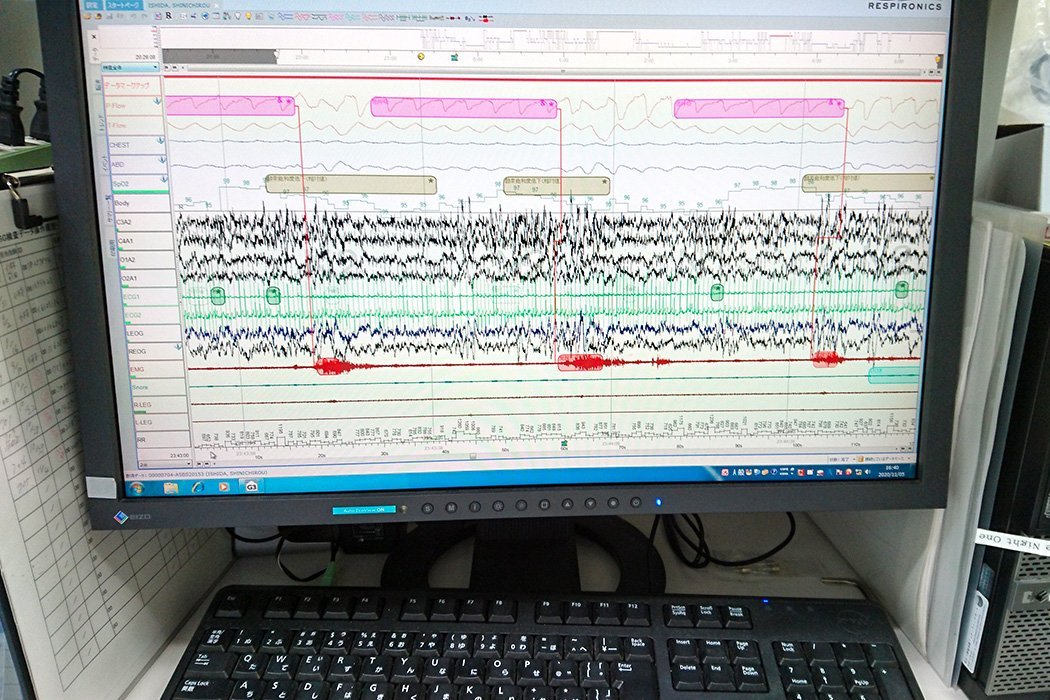This screenshot has width=1050, height=700.
Task: Open the media player taskbar icon
Action: [224, 486]
